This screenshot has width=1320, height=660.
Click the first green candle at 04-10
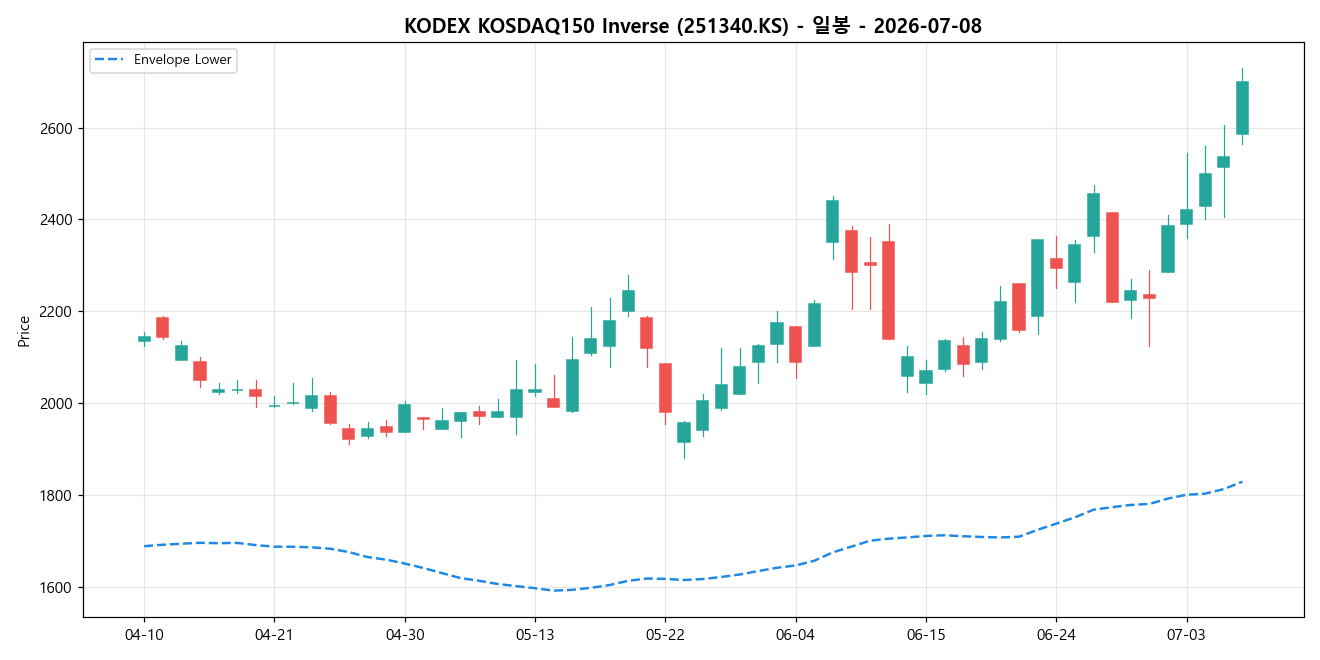click(144, 339)
